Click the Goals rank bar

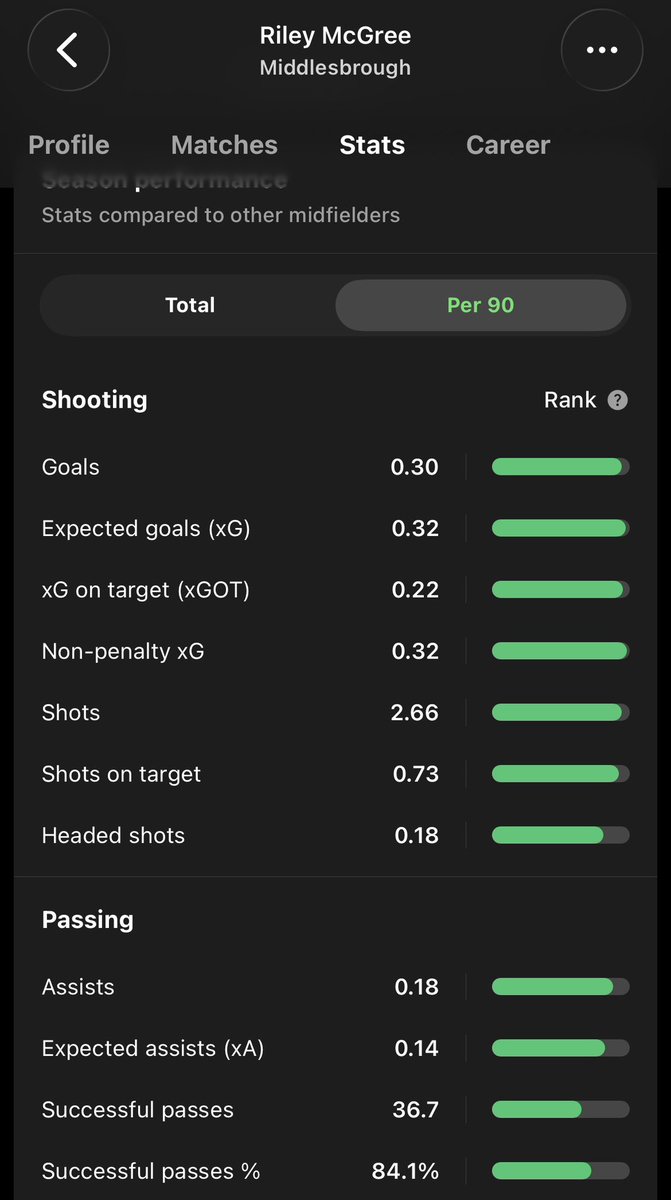pyautogui.click(x=561, y=467)
